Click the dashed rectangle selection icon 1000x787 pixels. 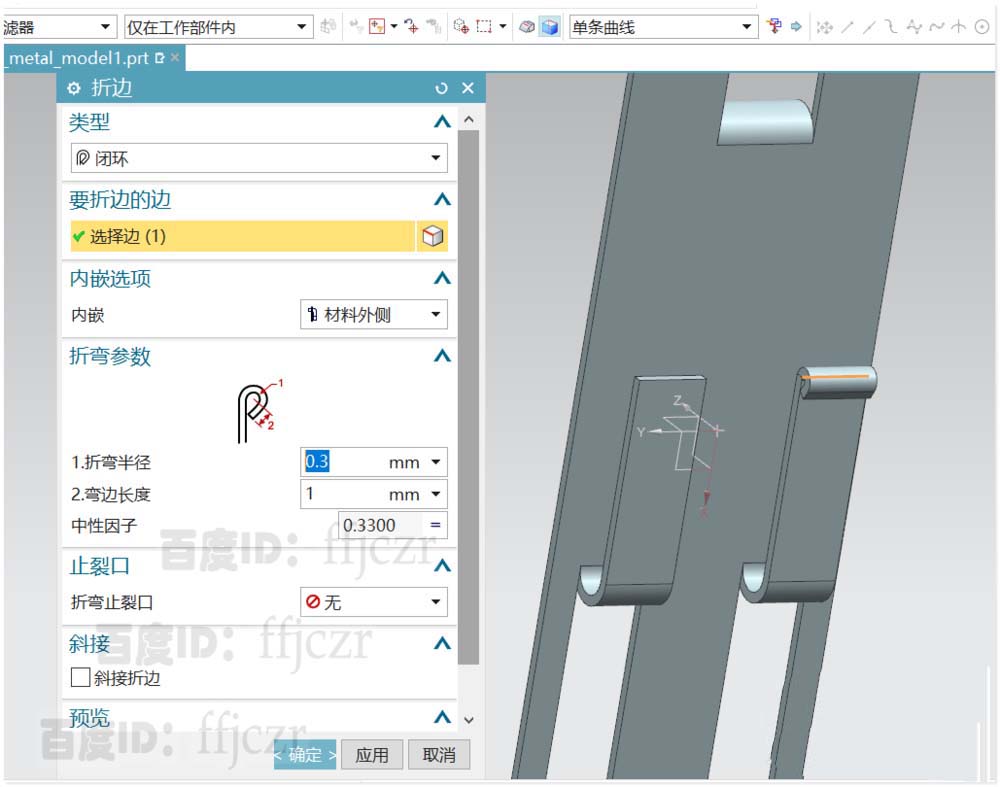coord(484,27)
